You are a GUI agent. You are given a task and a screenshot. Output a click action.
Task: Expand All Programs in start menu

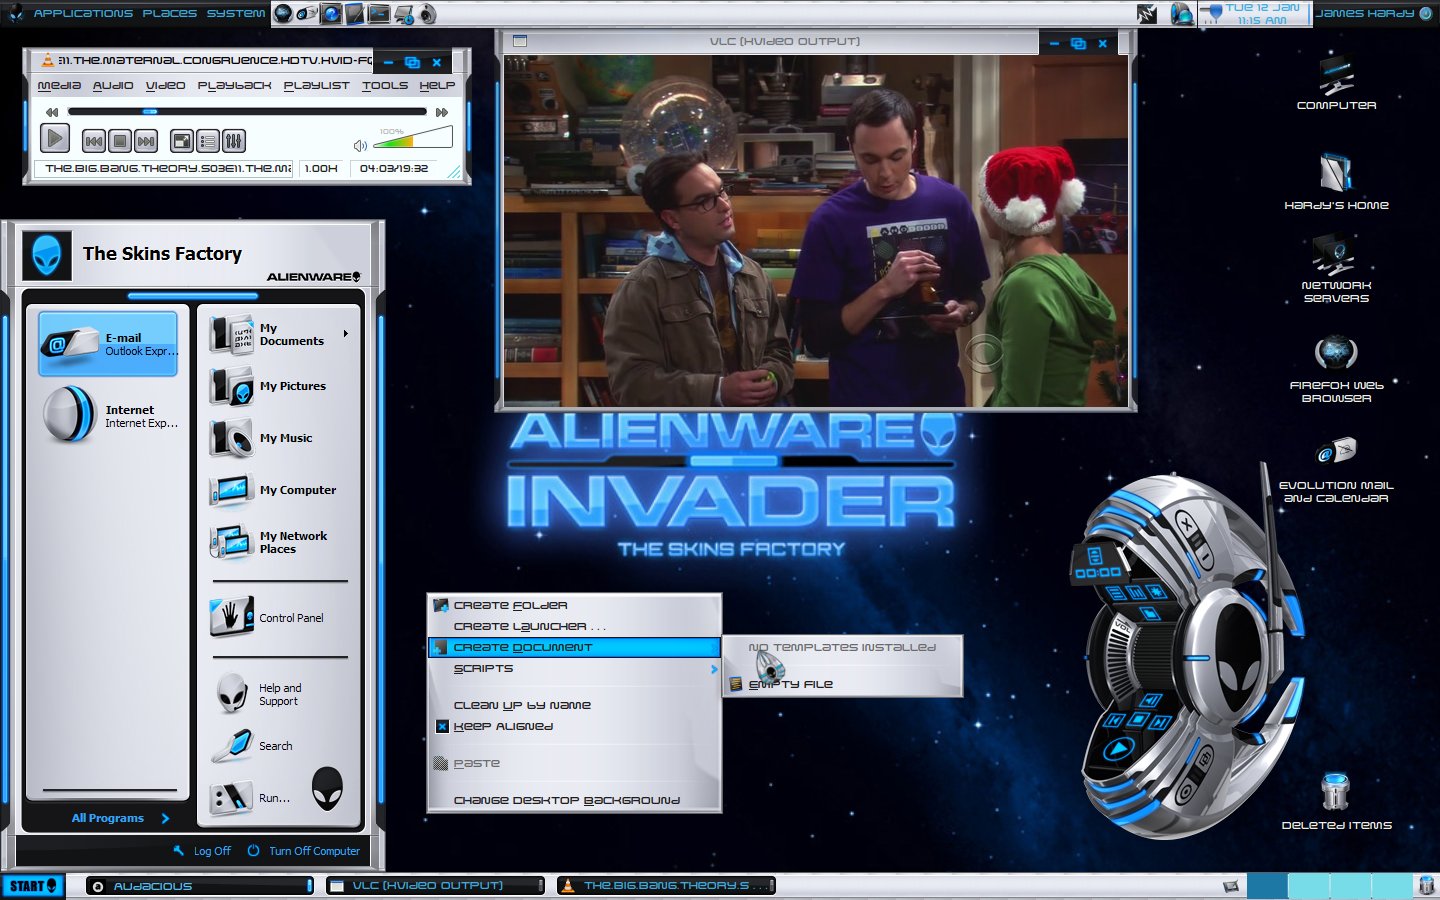(120, 818)
